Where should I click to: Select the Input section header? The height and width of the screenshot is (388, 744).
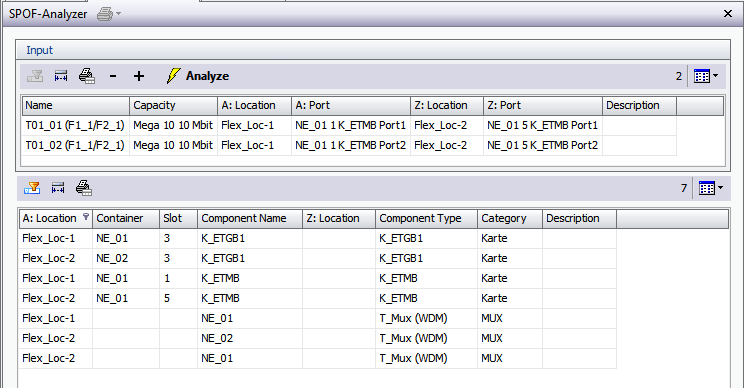coord(372,50)
